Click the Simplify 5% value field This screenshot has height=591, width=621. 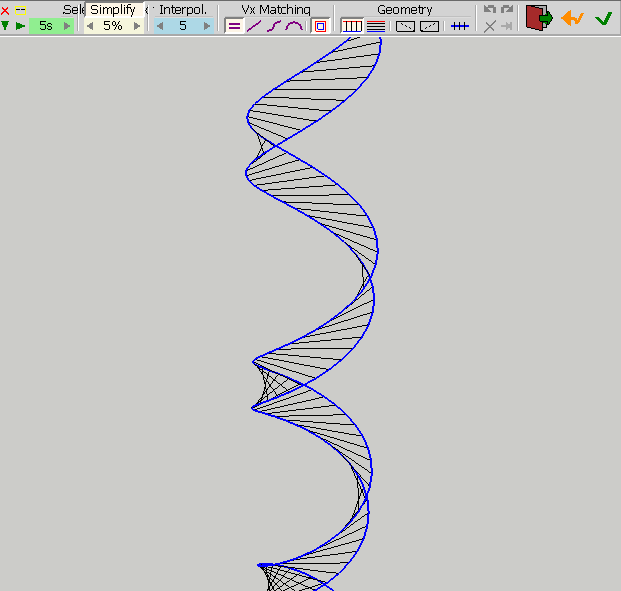coord(113,26)
